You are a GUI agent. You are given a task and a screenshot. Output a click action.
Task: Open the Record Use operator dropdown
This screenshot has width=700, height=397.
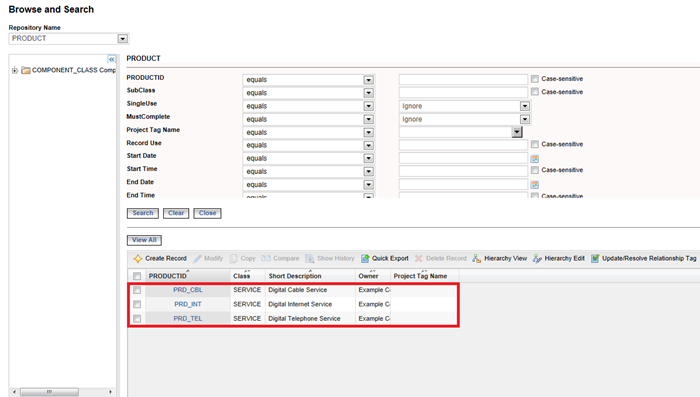tap(368, 146)
